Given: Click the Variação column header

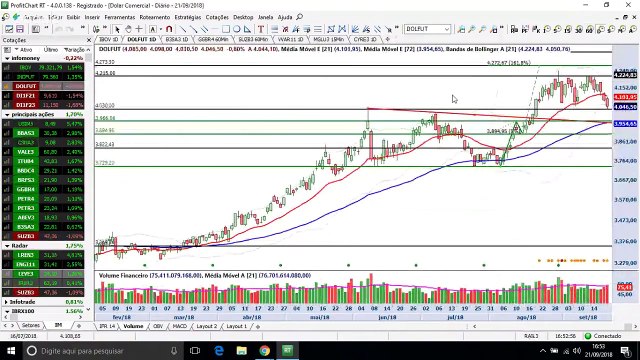Looking at the screenshot, I should pos(75,49).
